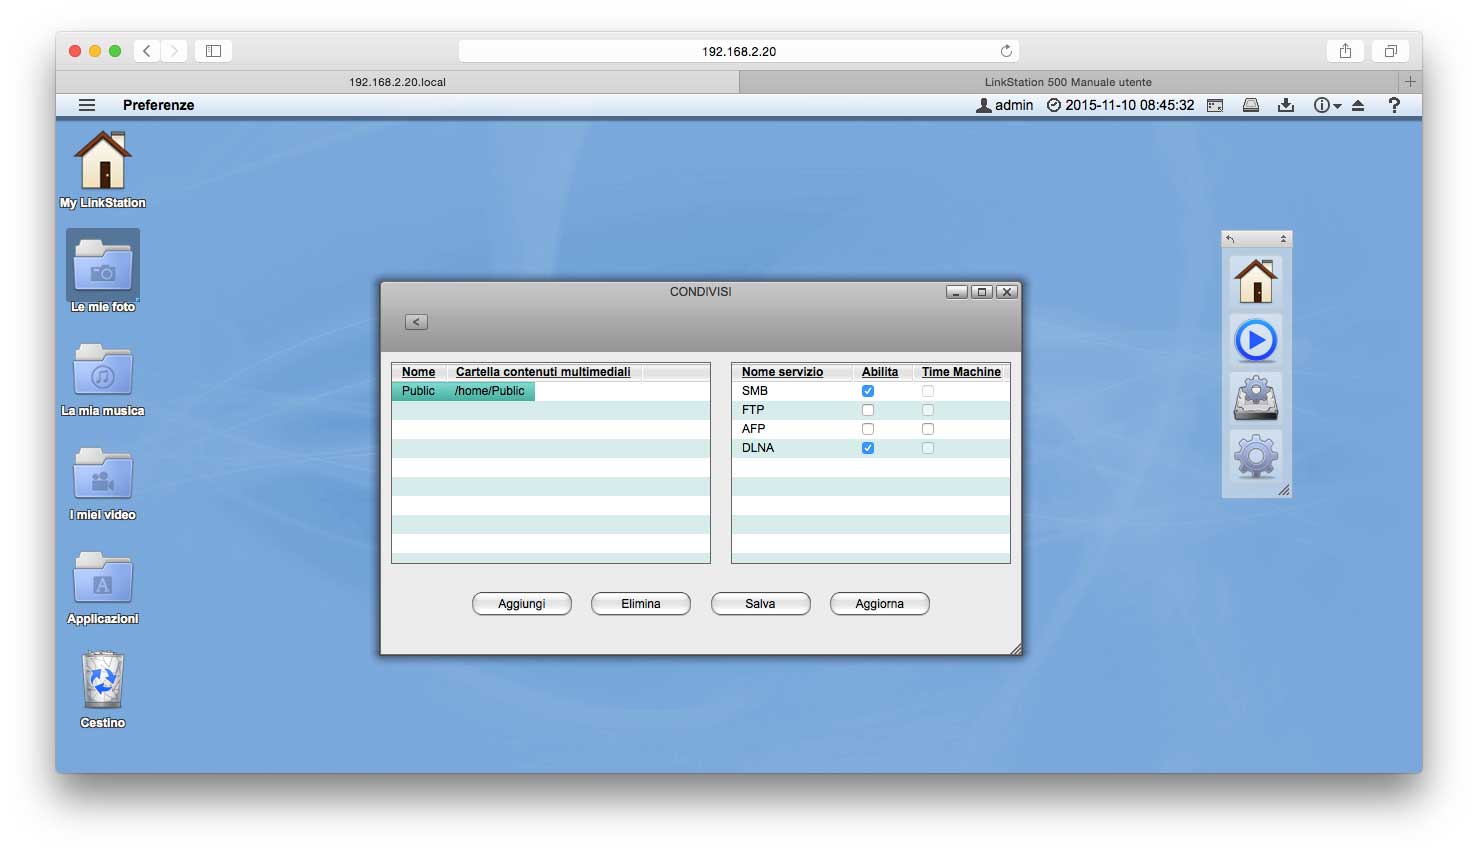Click the Preferenze menu title
1478x853 pixels.
158,105
